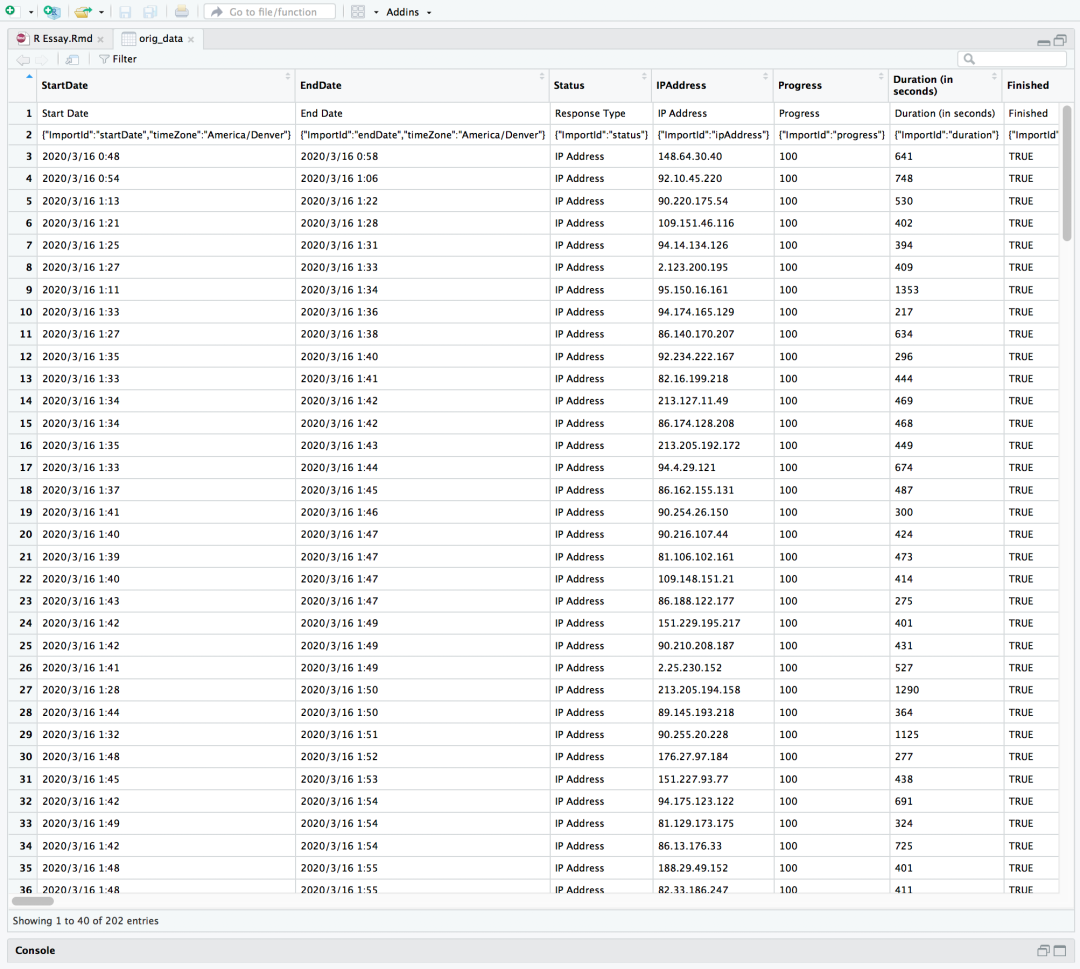Click the Finished column header

click(x=1030, y=85)
